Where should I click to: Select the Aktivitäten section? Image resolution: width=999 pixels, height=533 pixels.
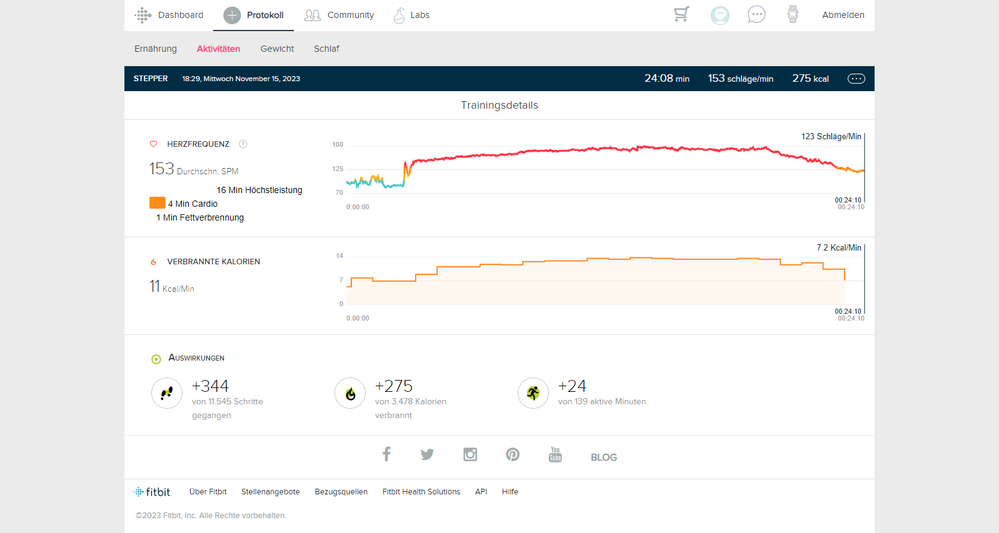(x=219, y=48)
